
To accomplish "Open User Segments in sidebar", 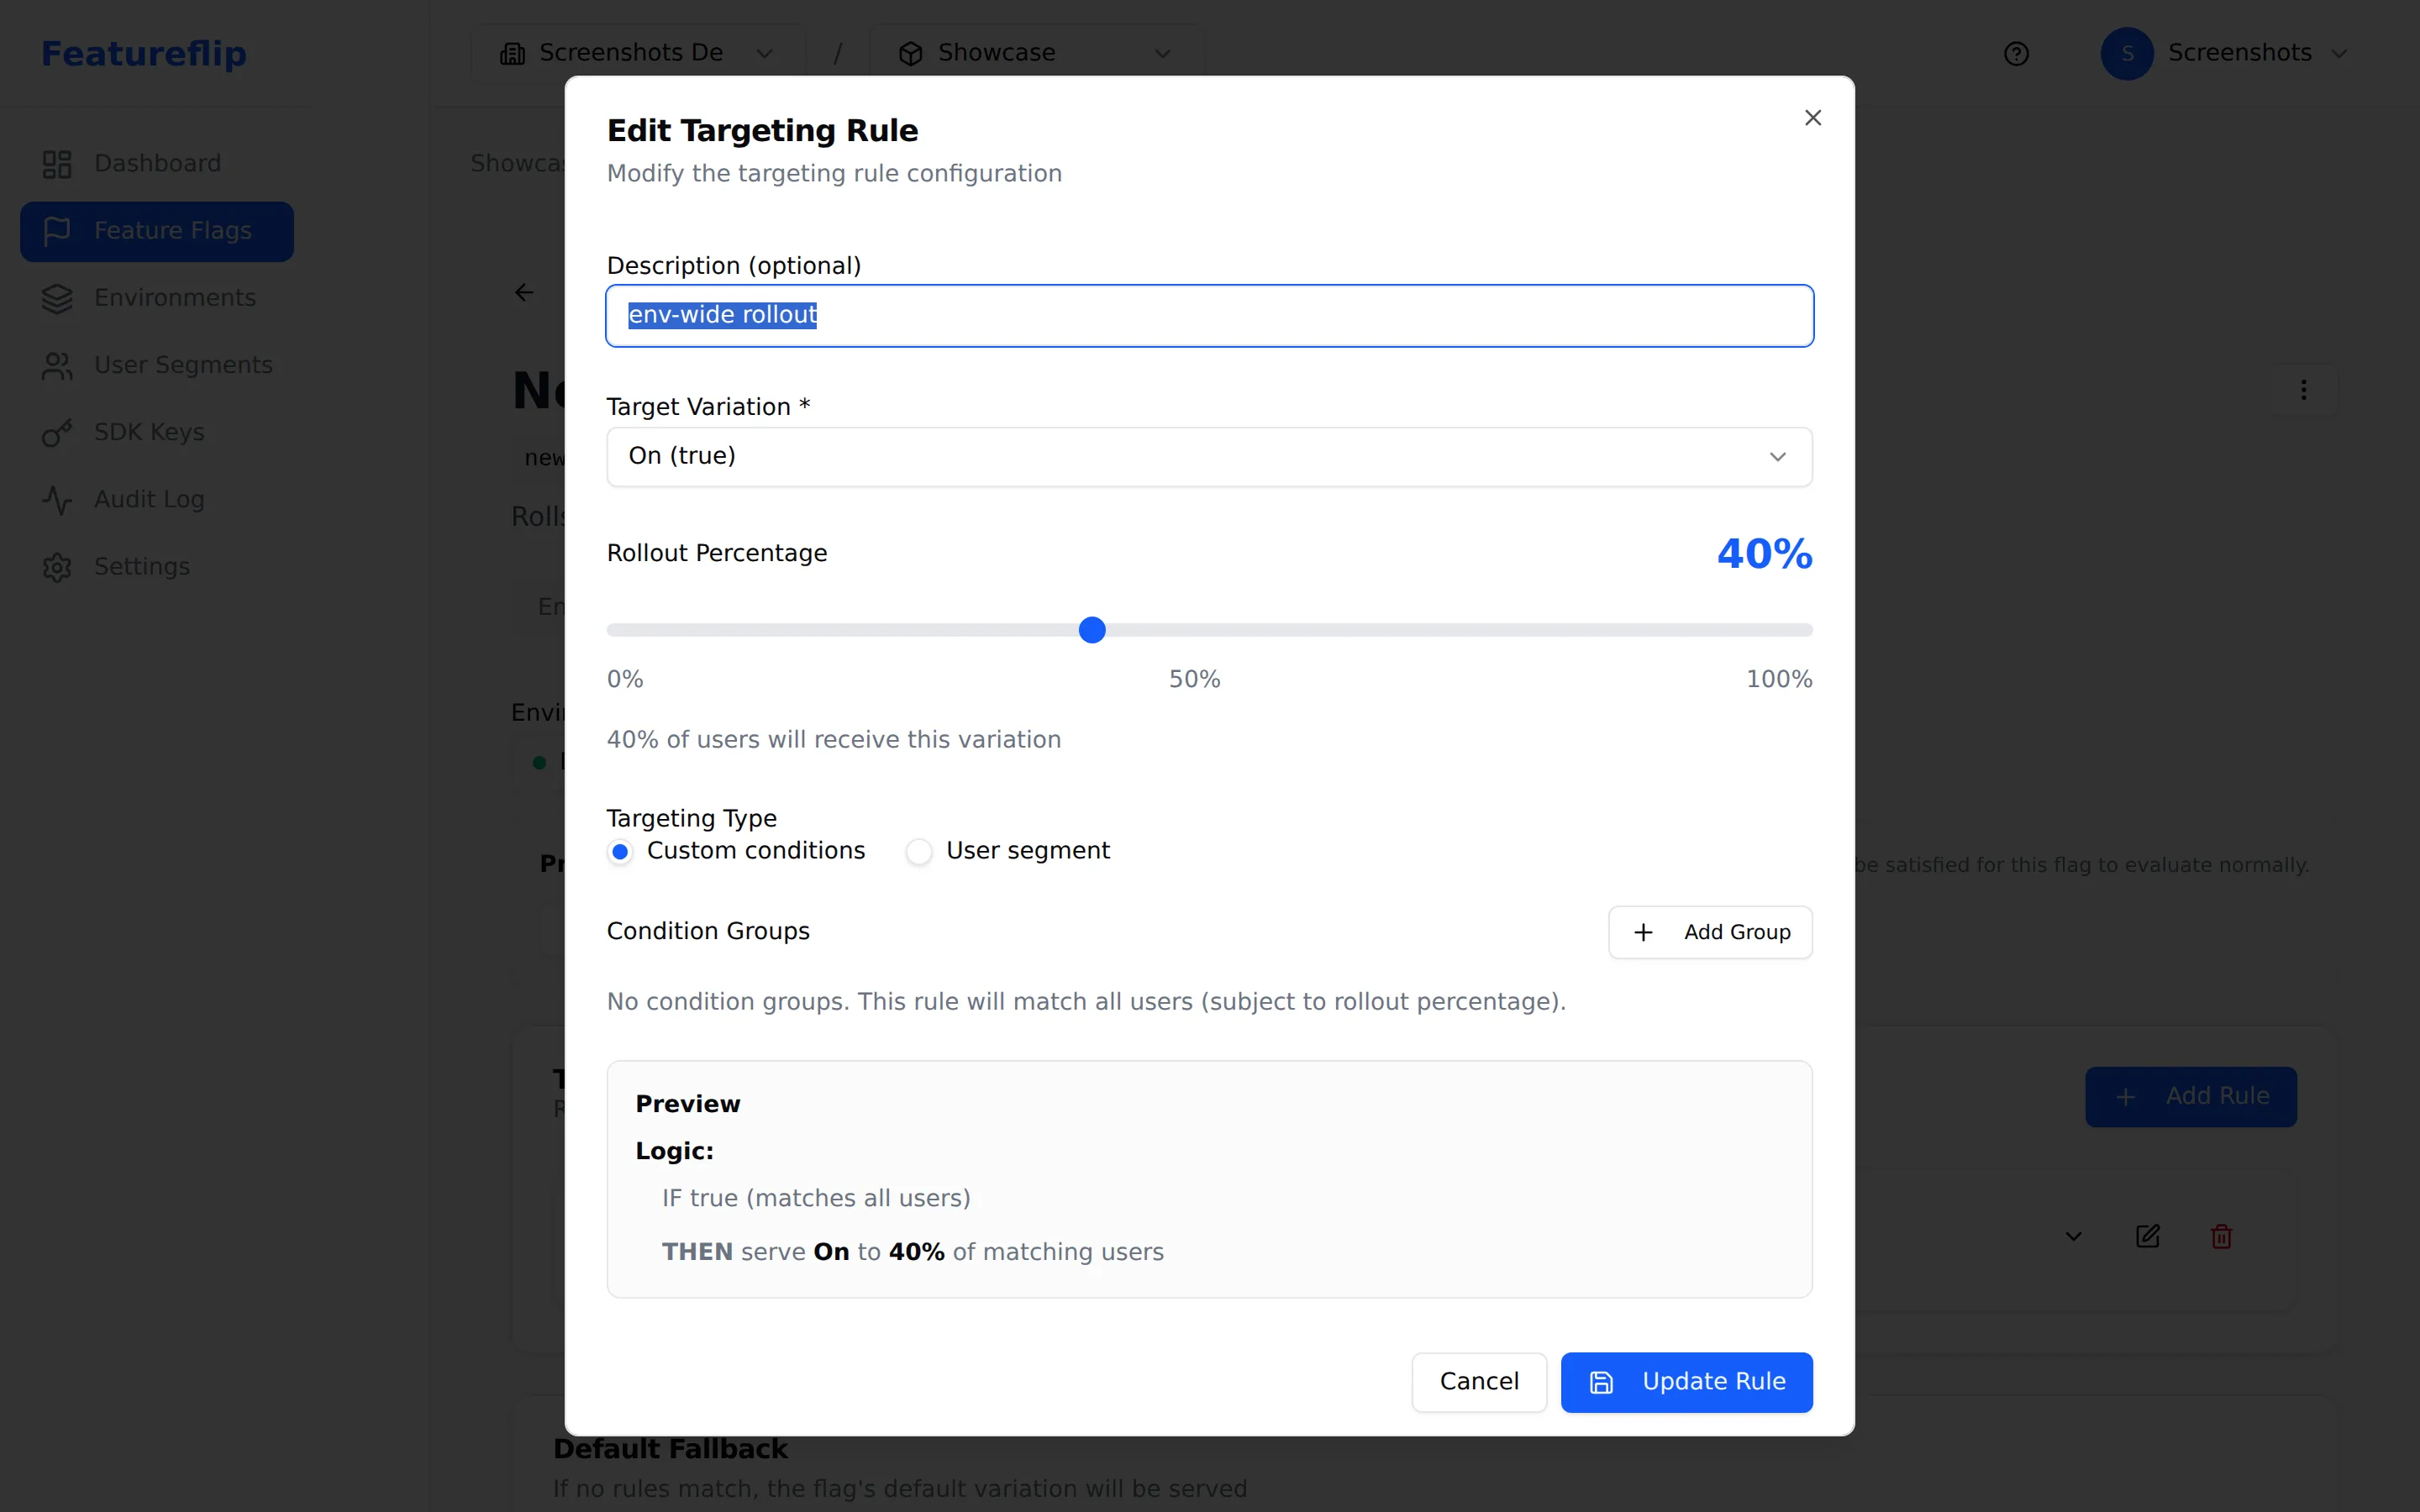I will coord(157,366).
